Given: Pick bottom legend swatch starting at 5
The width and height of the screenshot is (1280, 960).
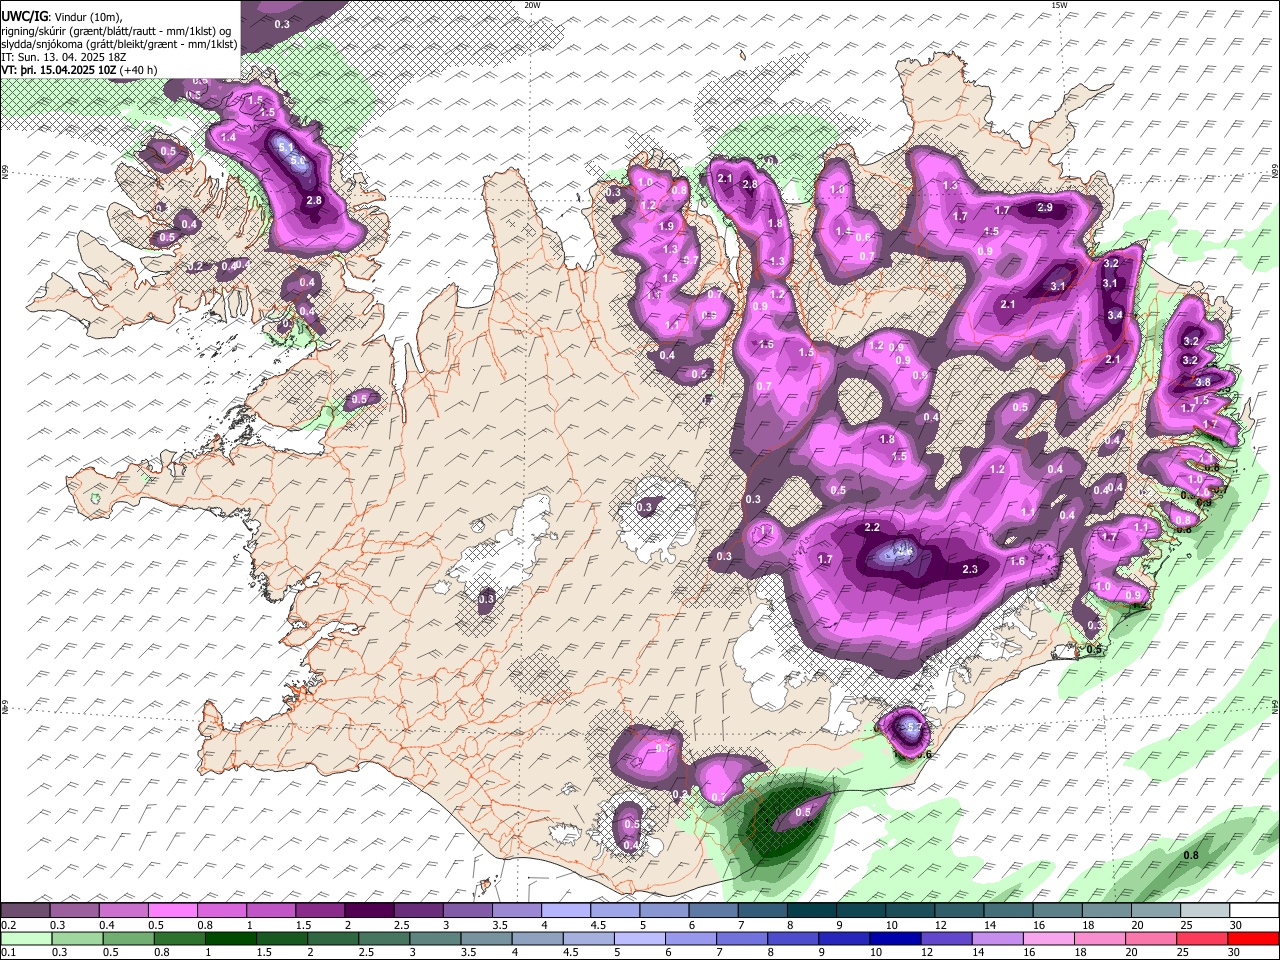Looking at the screenshot, I should pos(639,938).
